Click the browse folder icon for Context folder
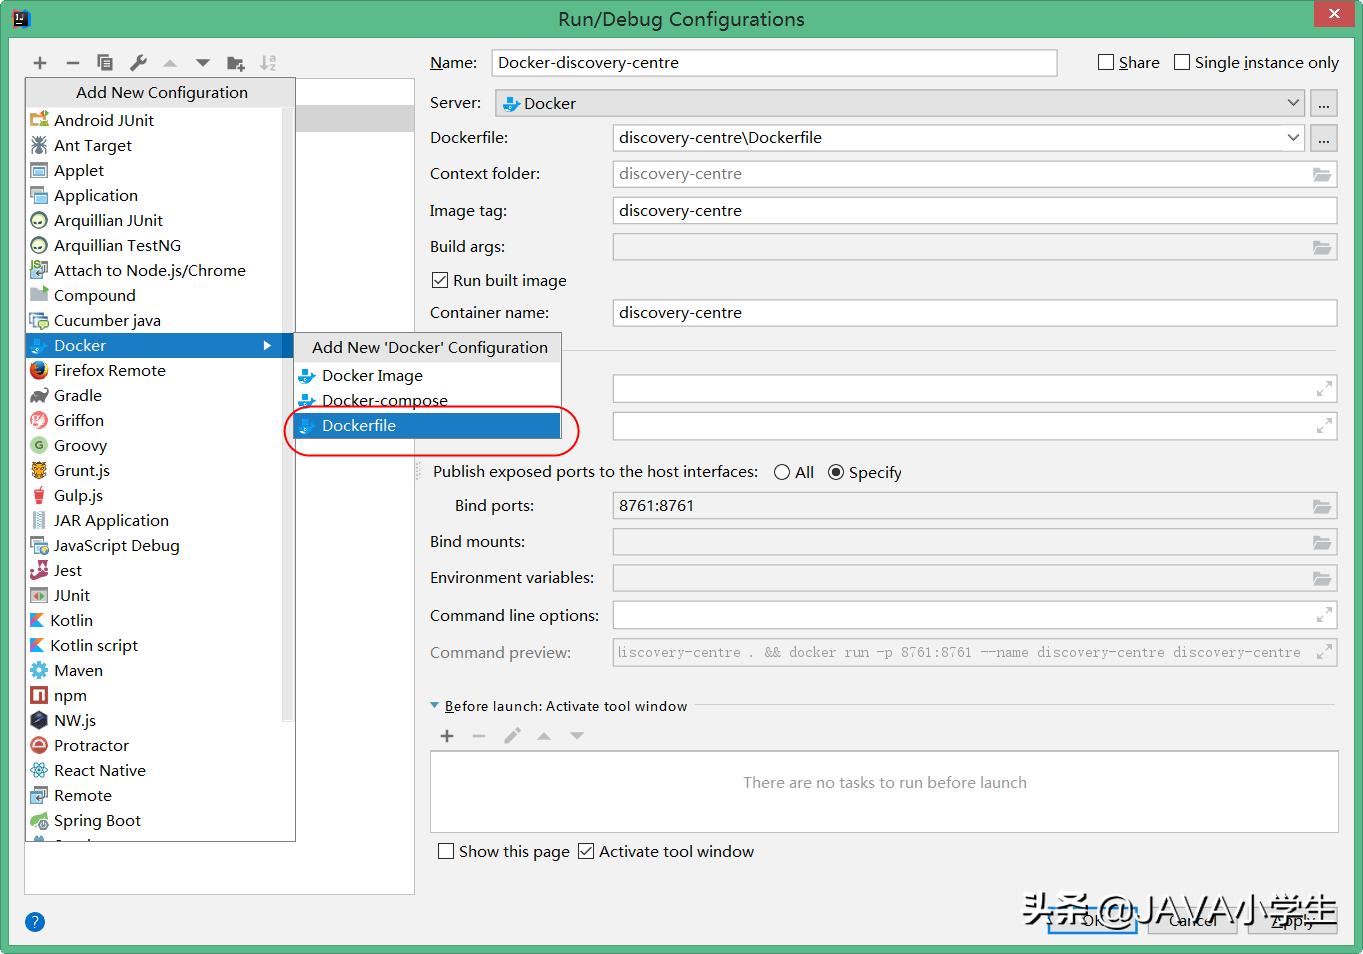The width and height of the screenshot is (1363, 954). (x=1322, y=174)
